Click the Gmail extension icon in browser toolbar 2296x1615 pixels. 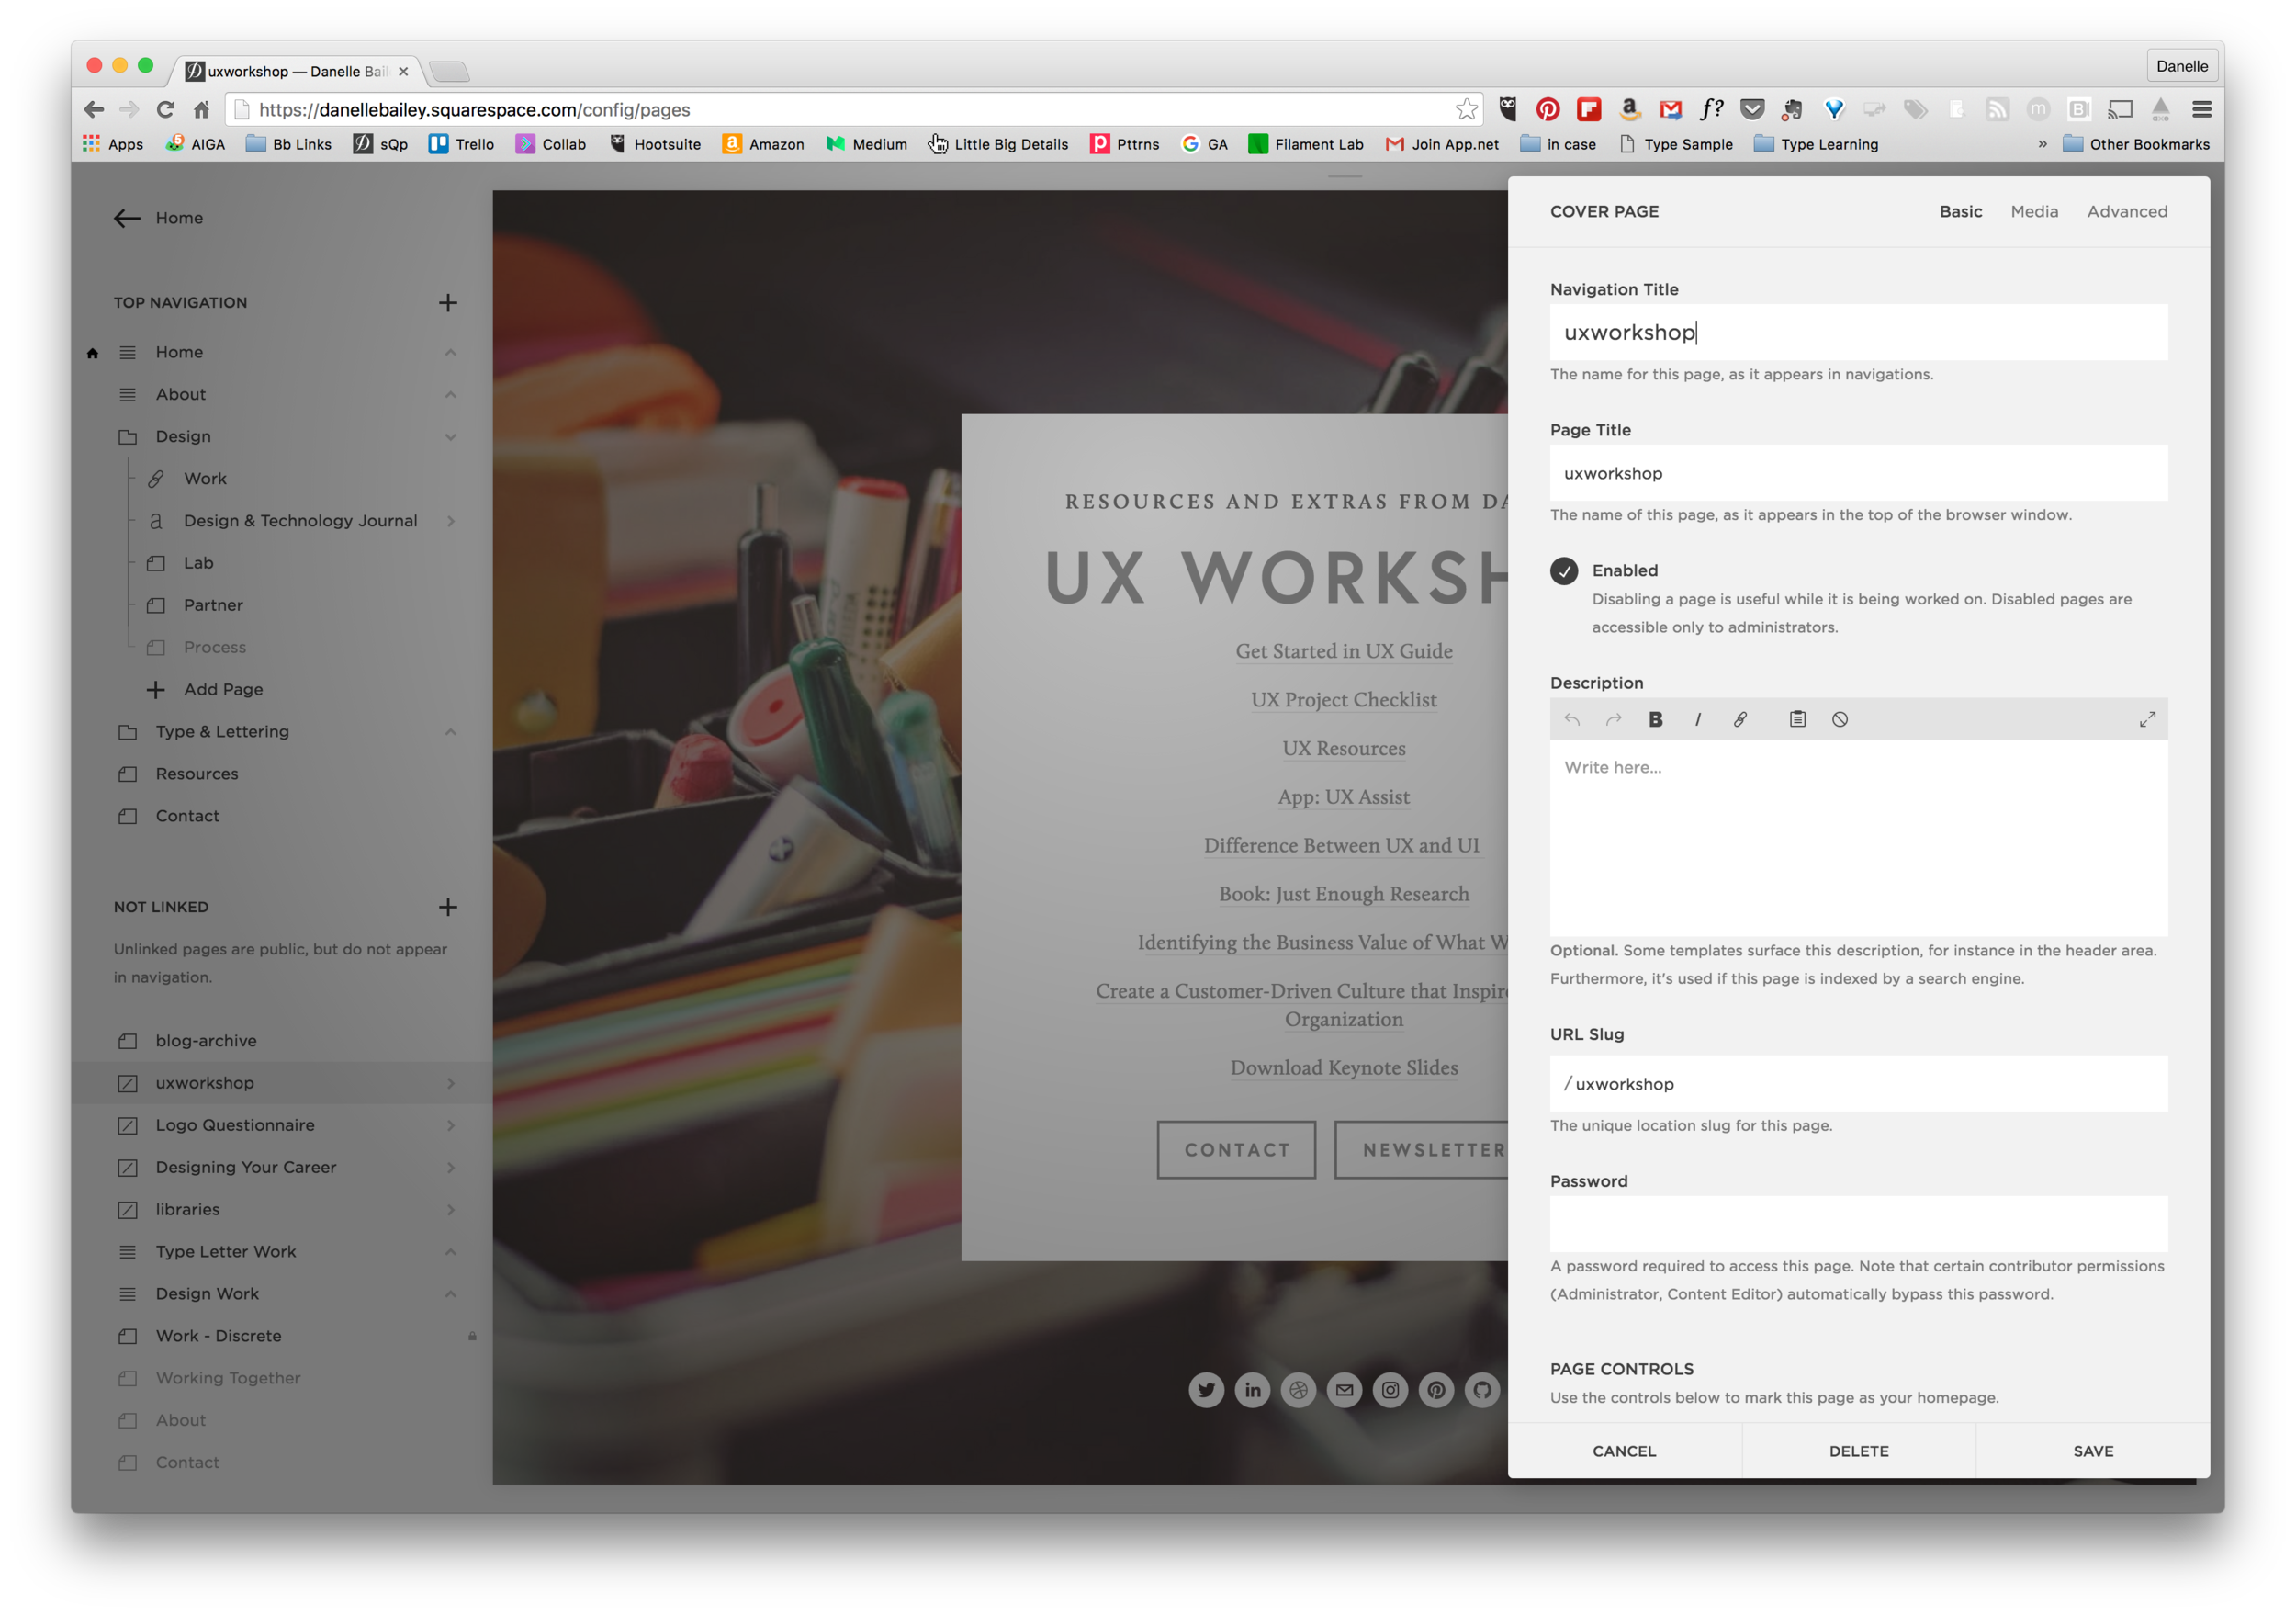[1670, 109]
